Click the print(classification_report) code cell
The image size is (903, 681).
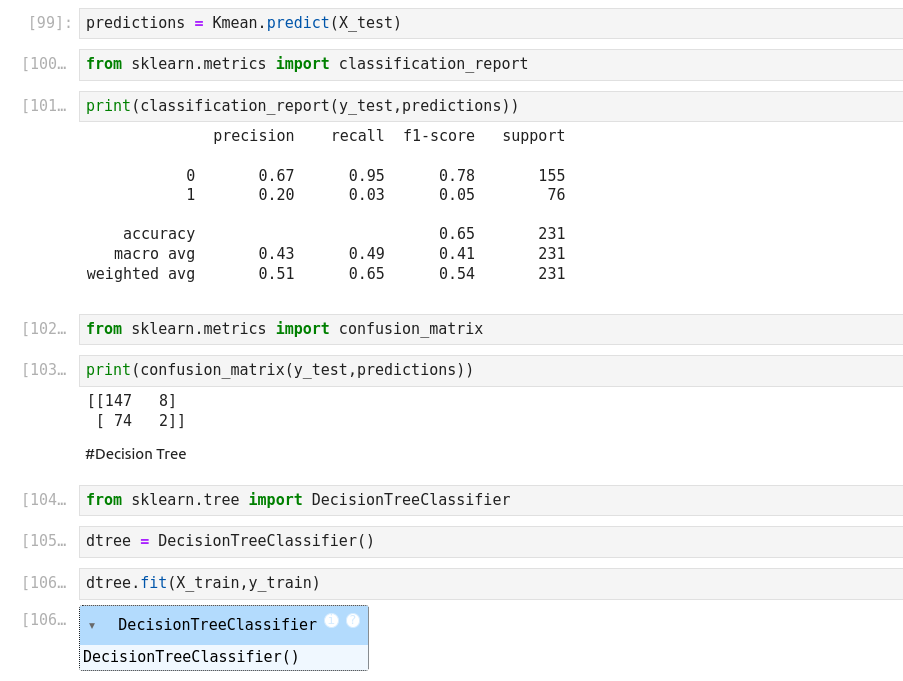490,106
